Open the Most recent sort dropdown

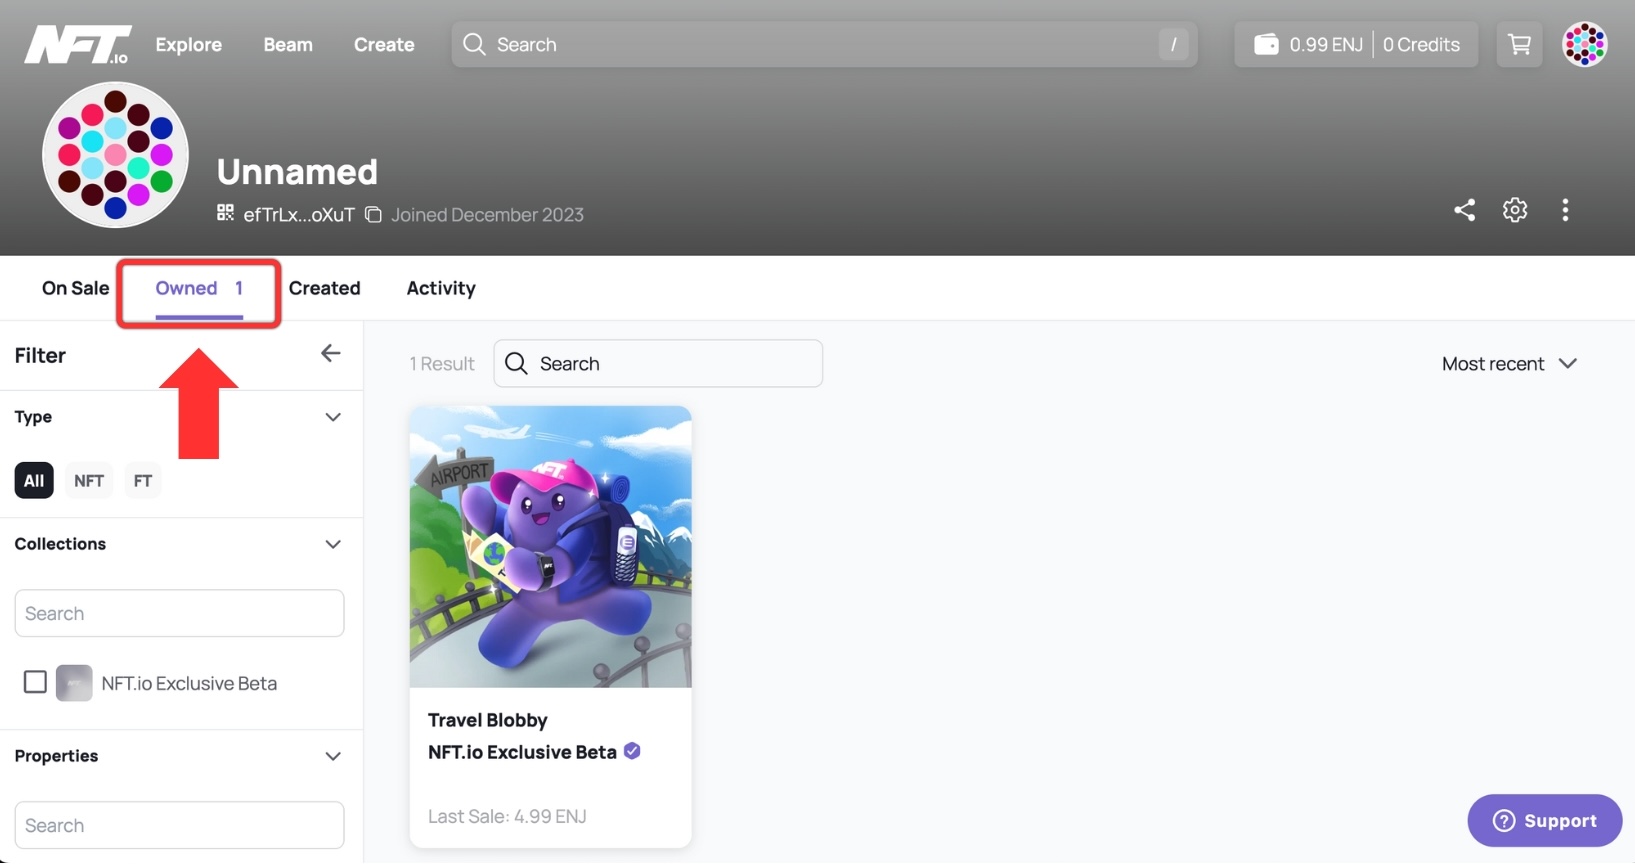coord(1509,364)
